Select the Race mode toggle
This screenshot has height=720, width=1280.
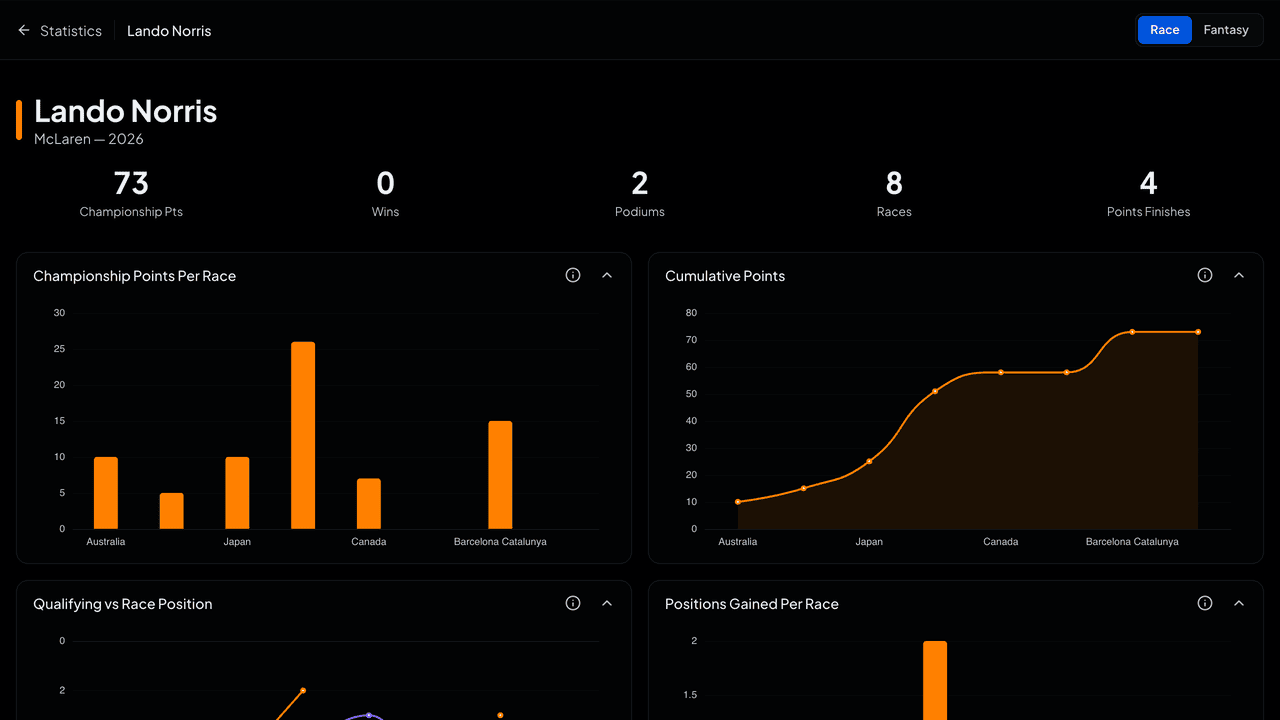(1165, 30)
